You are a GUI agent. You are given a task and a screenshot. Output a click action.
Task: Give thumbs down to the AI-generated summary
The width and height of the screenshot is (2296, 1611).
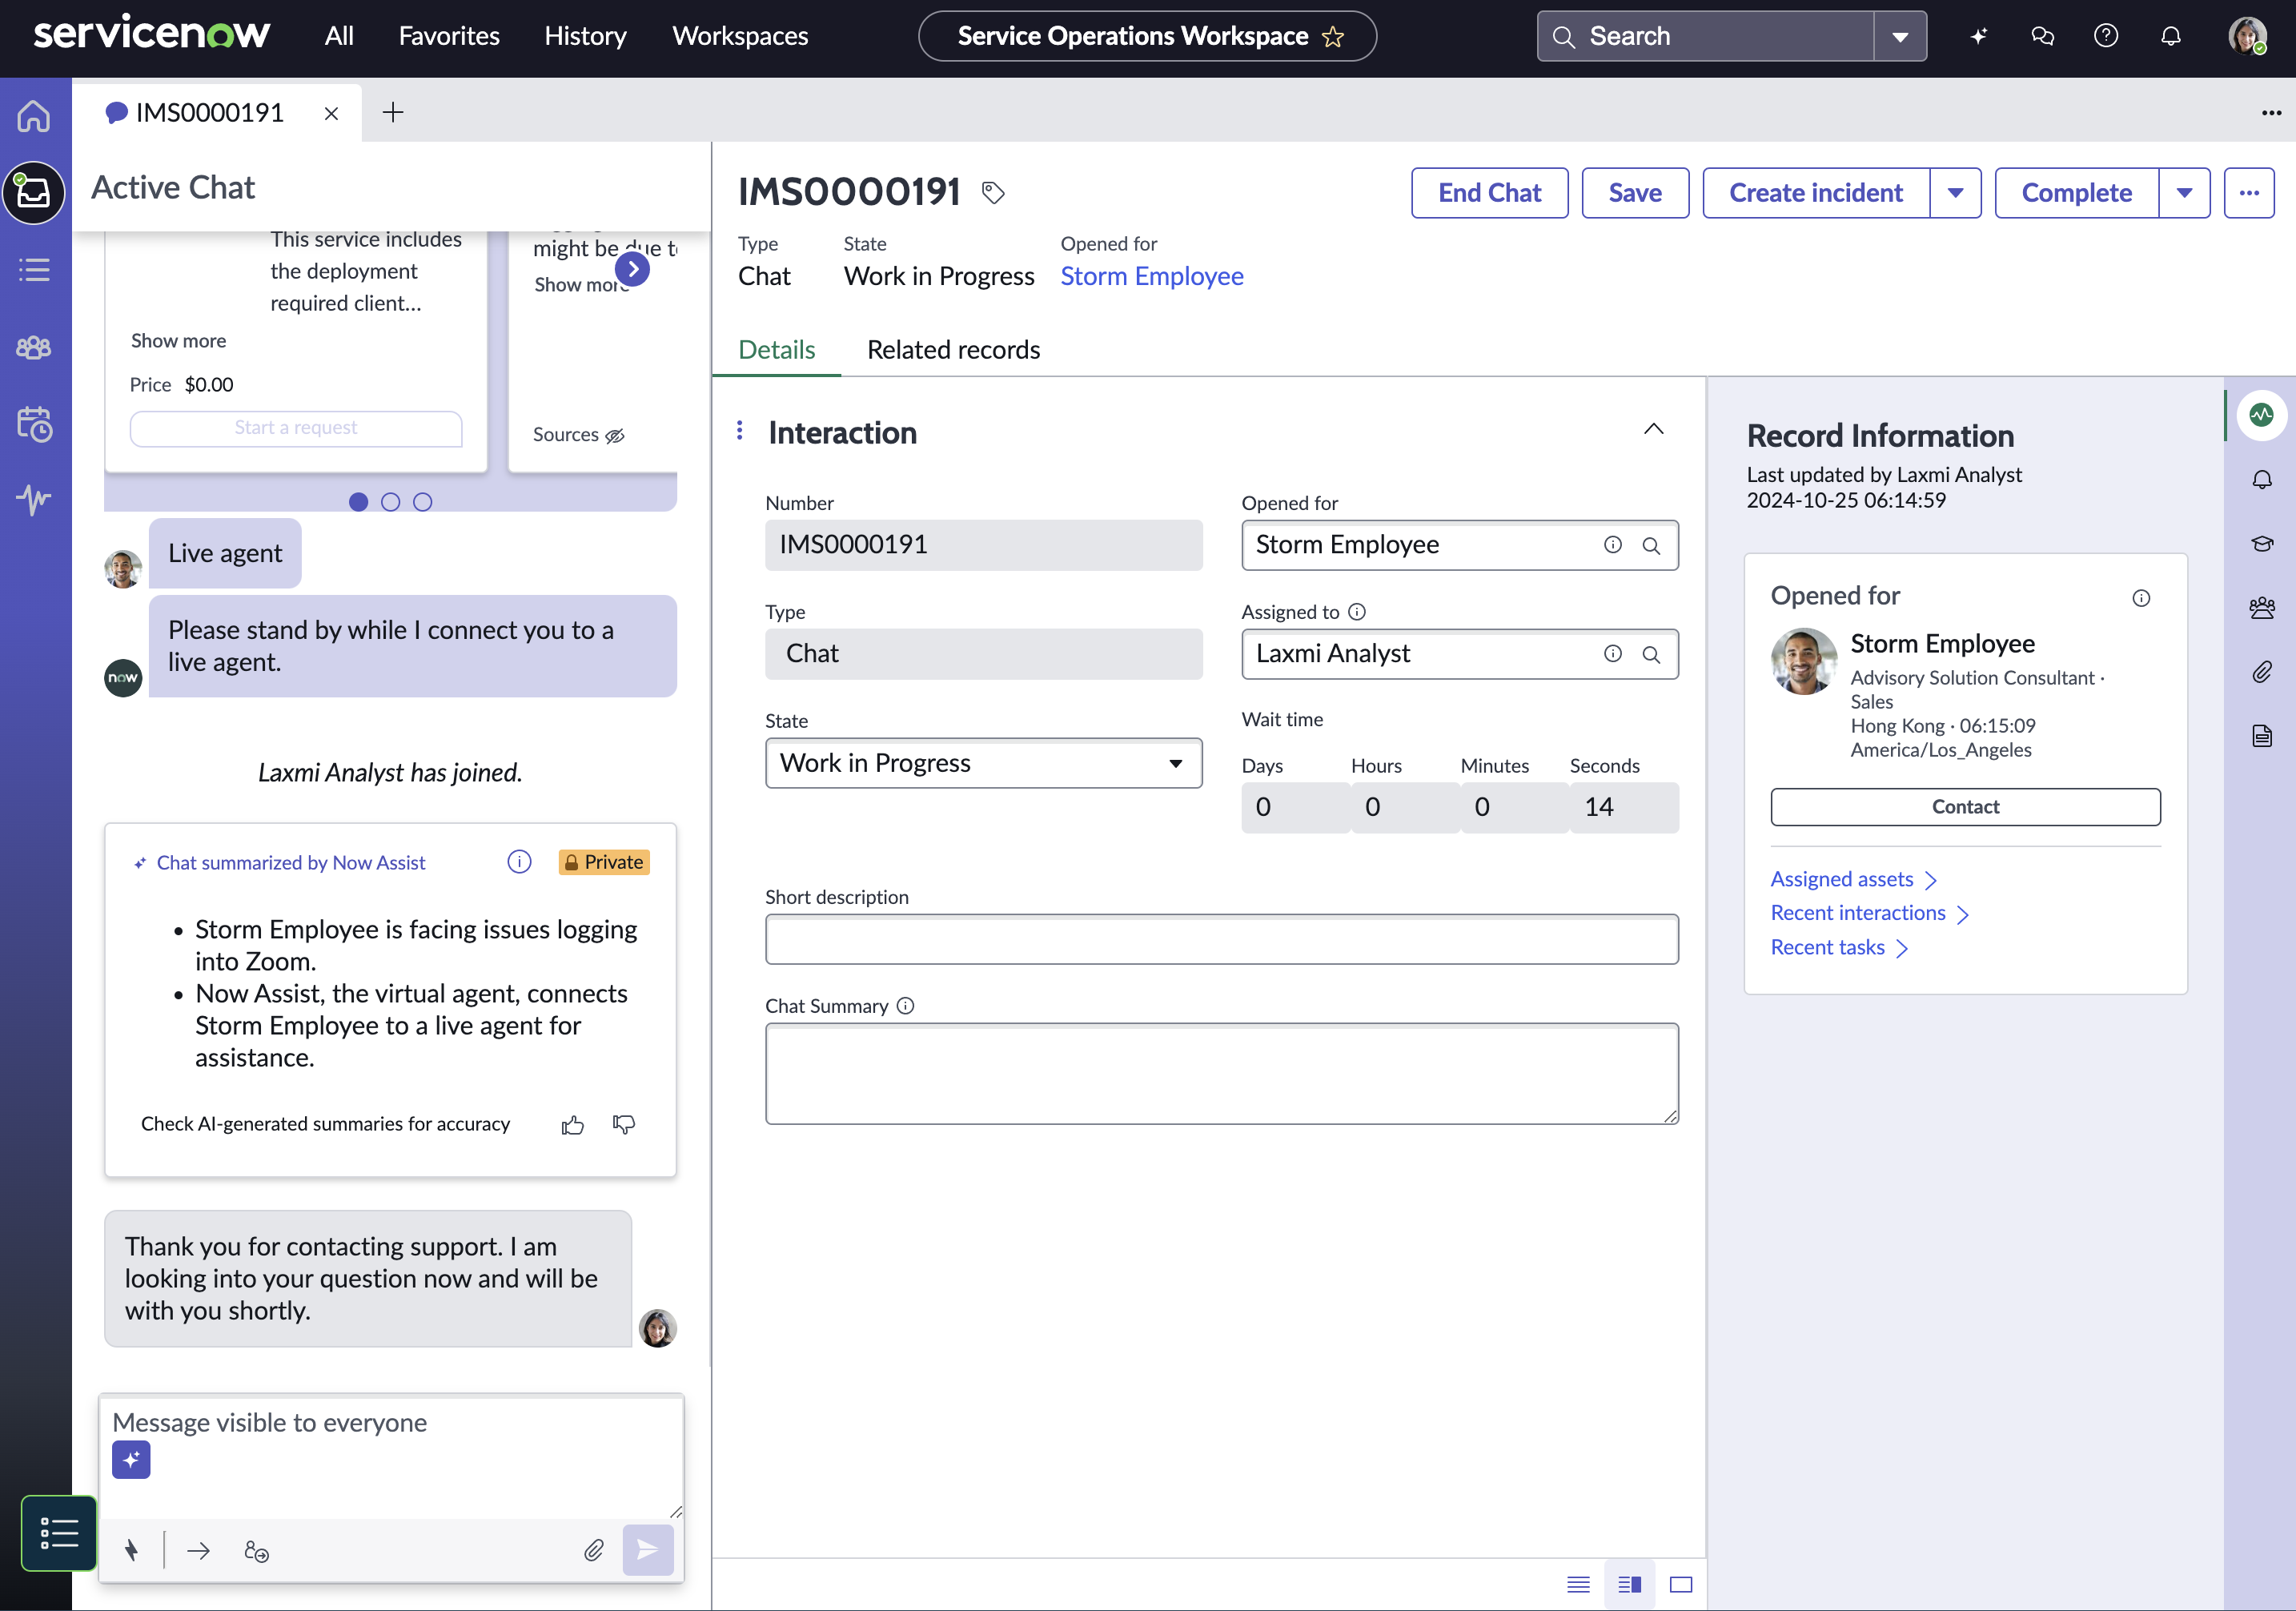tap(622, 1125)
